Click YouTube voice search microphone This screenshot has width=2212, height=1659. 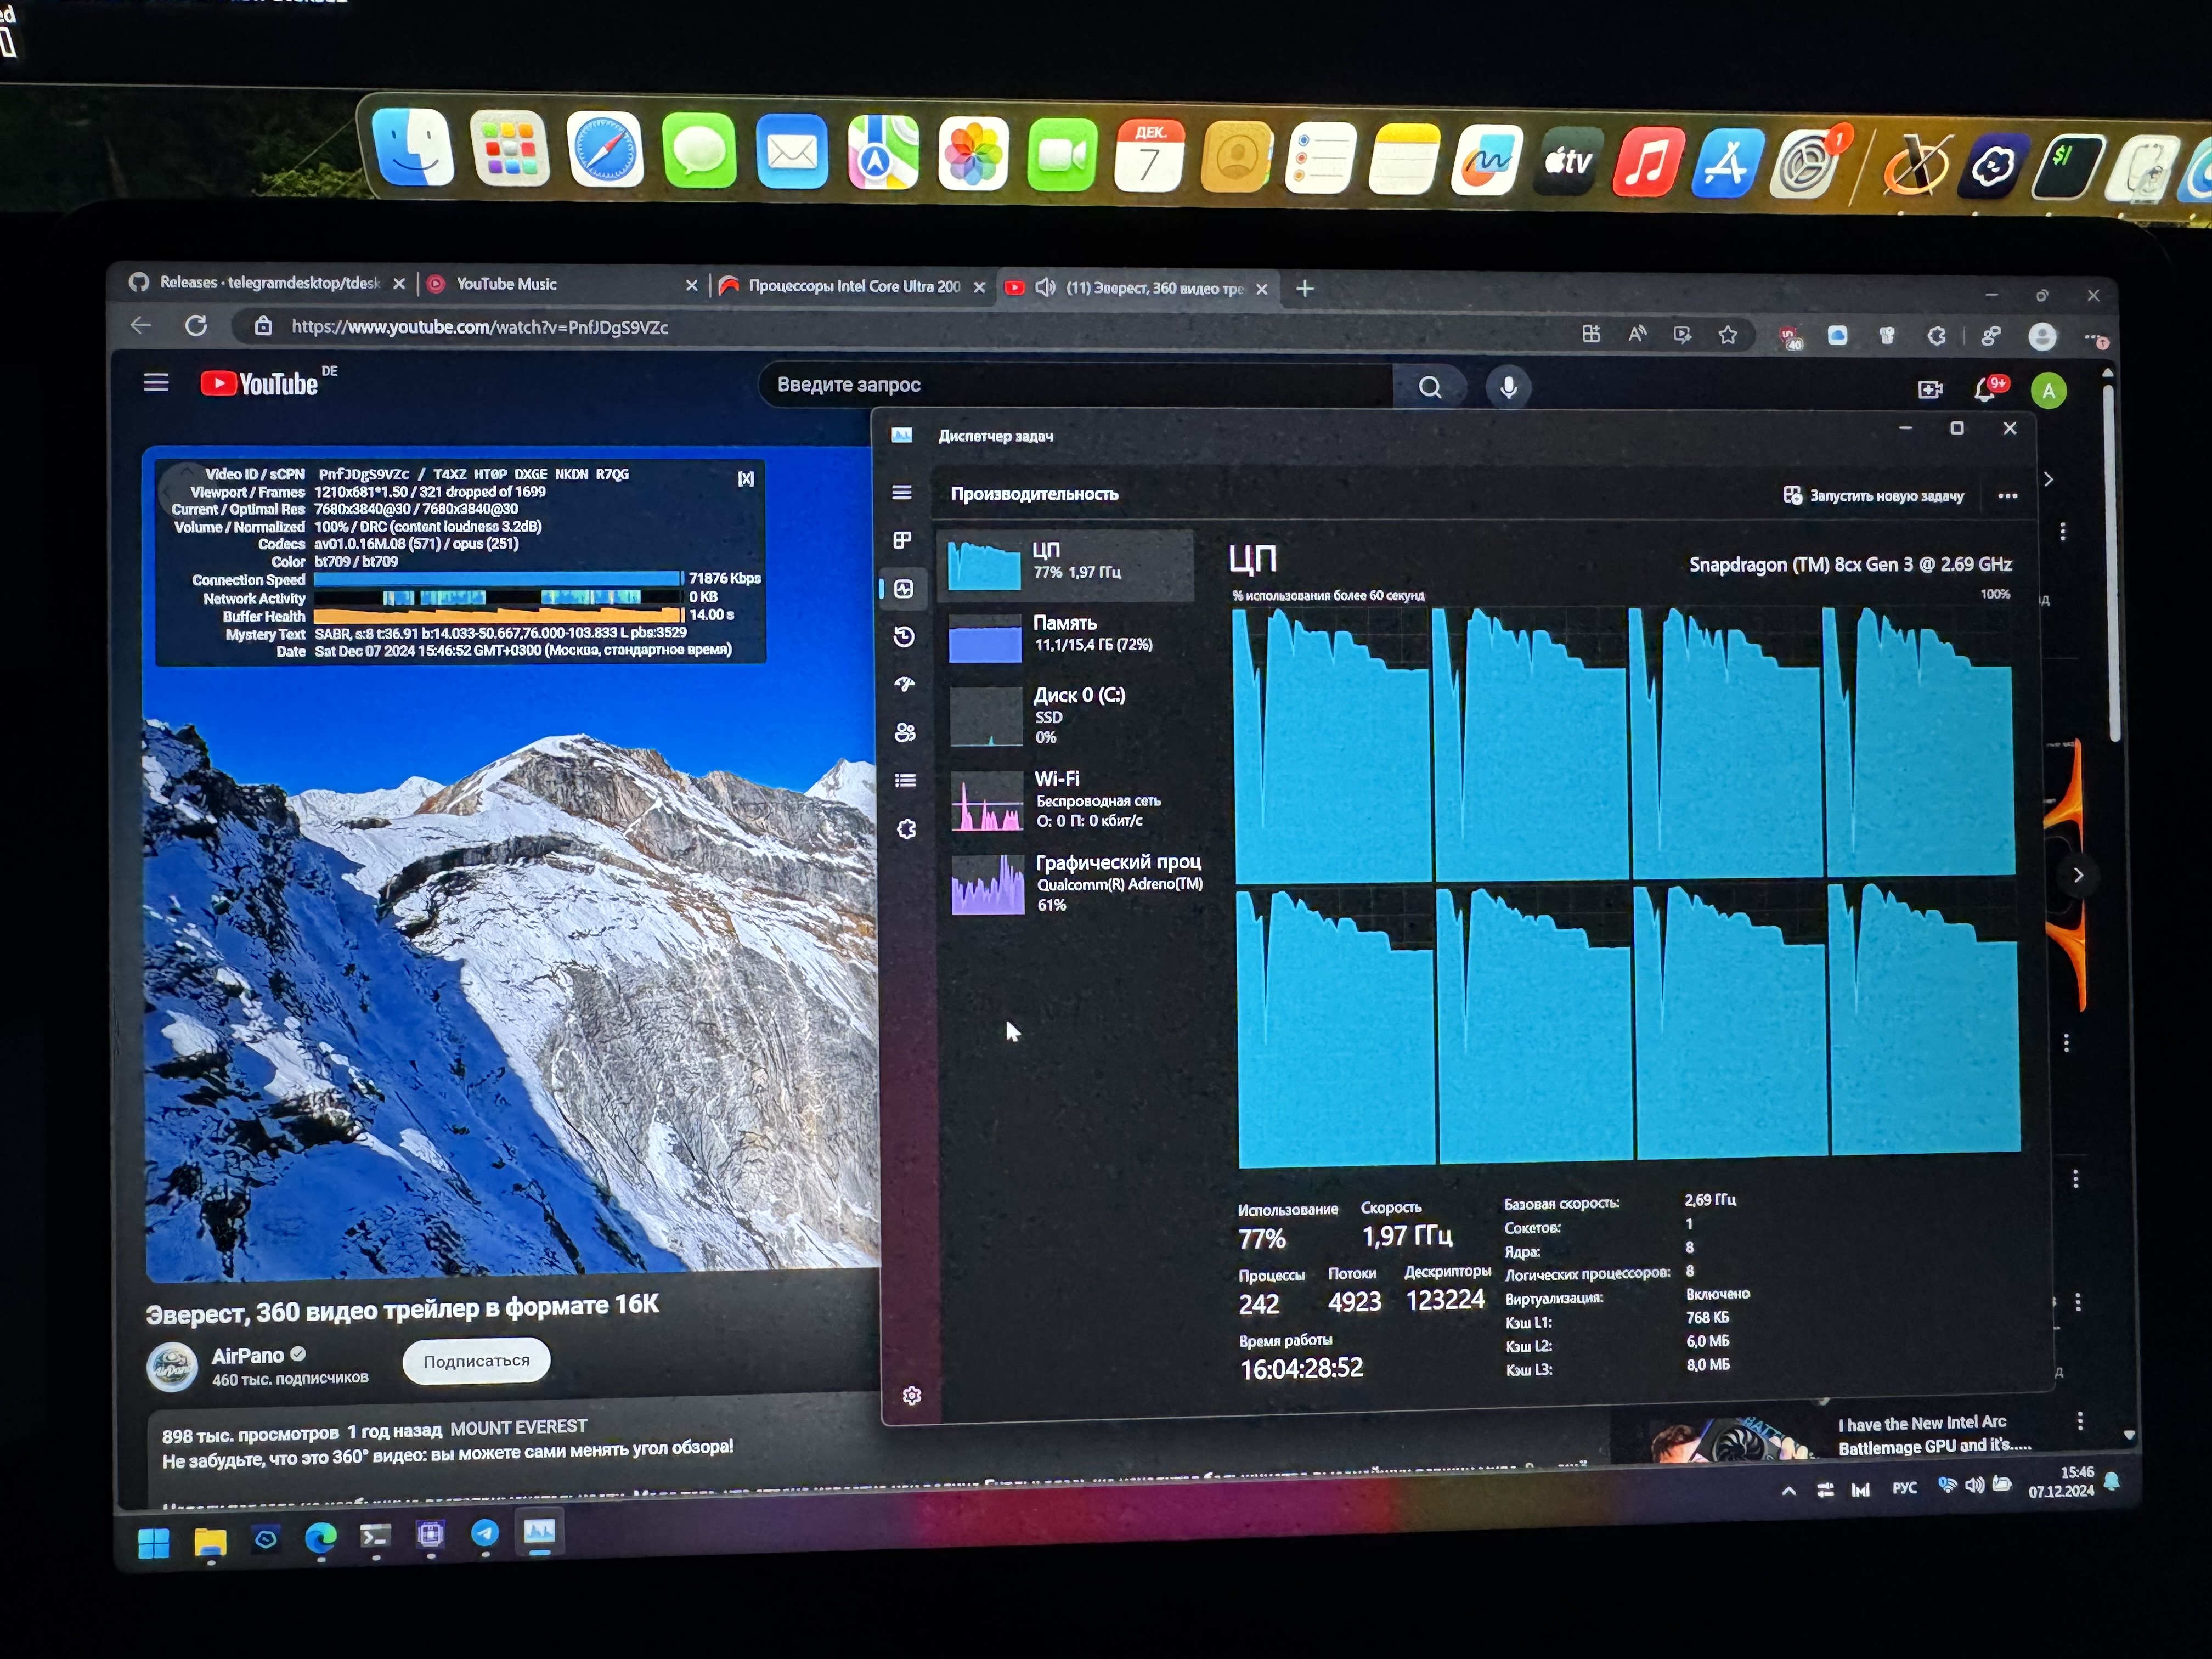tap(1508, 387)
